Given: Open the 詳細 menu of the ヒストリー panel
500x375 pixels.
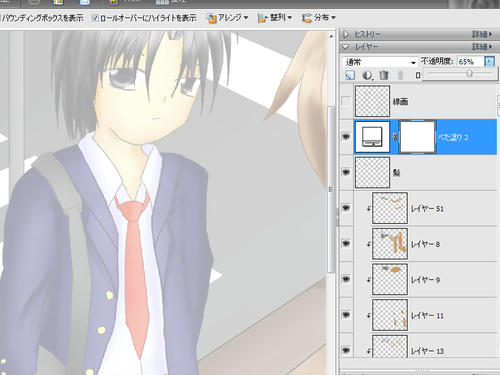Looking at the screenshot, I should [482, 34].
